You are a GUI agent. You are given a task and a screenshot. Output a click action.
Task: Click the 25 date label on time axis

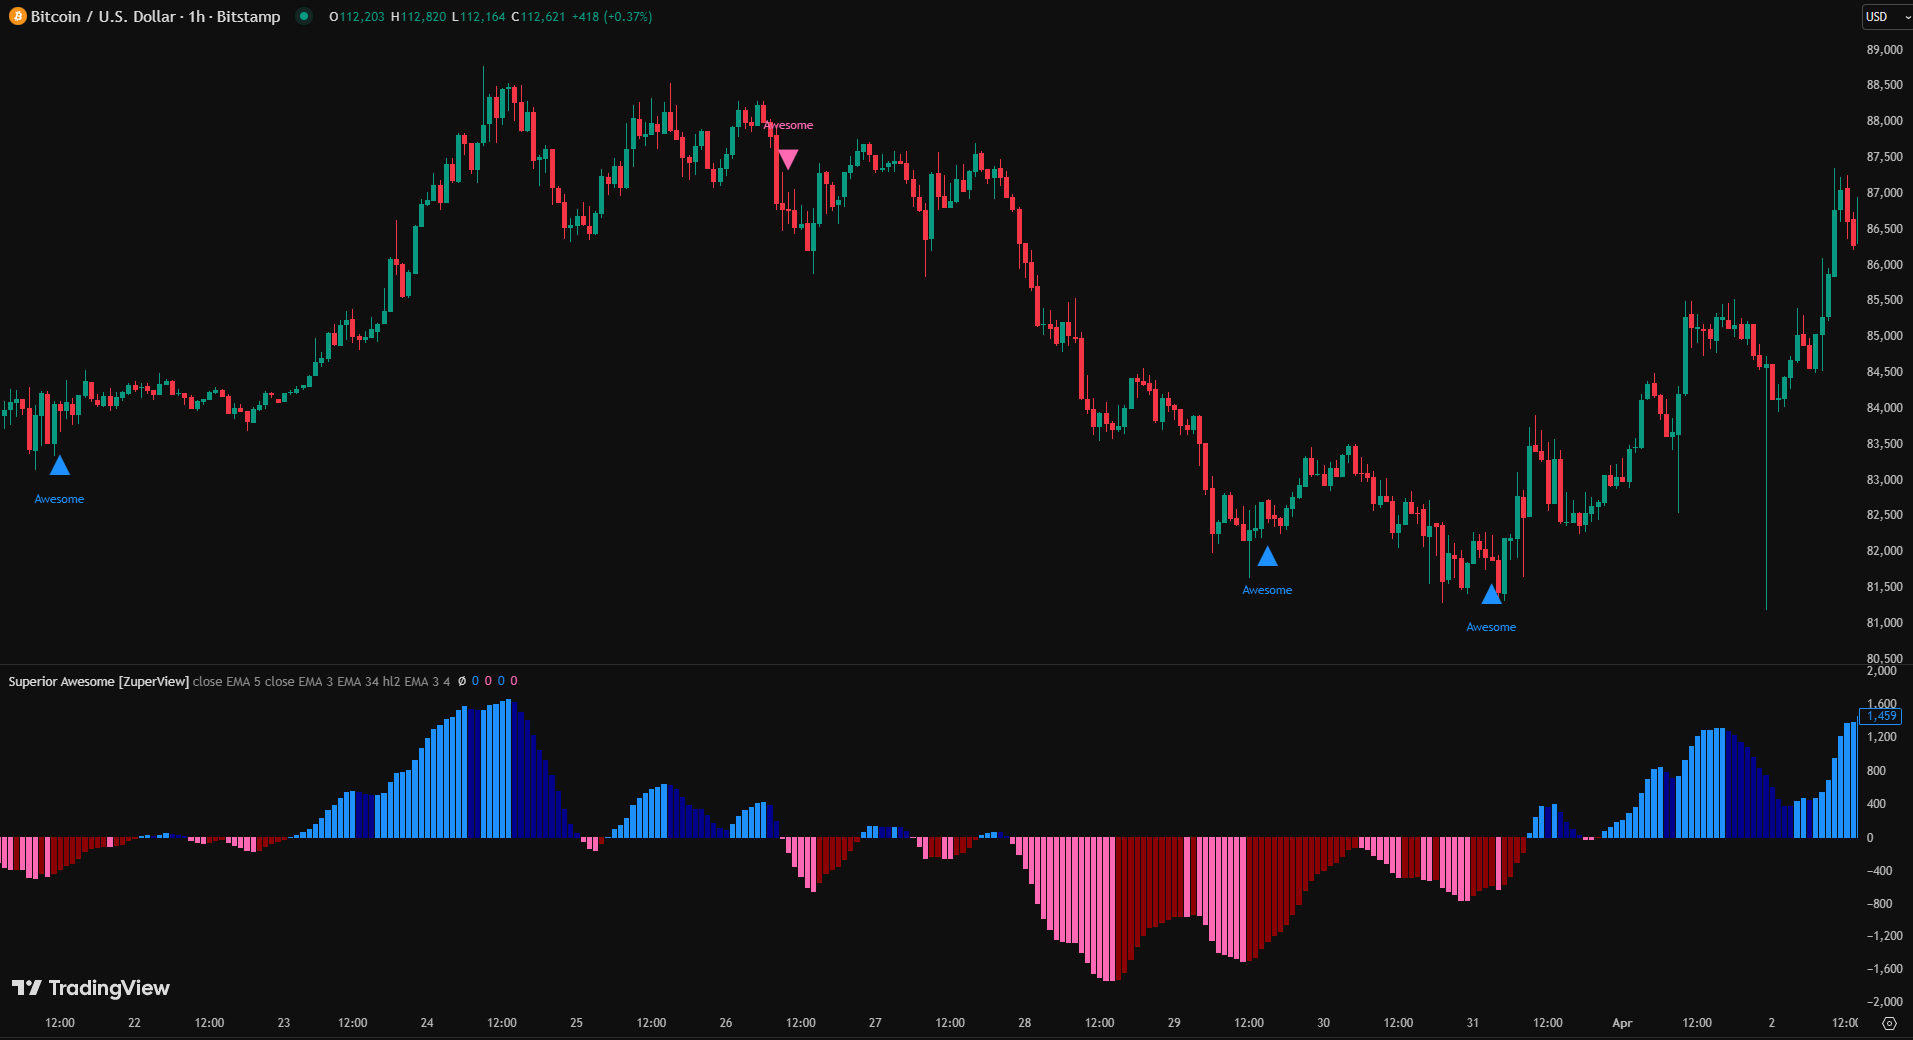point(576,1023)
